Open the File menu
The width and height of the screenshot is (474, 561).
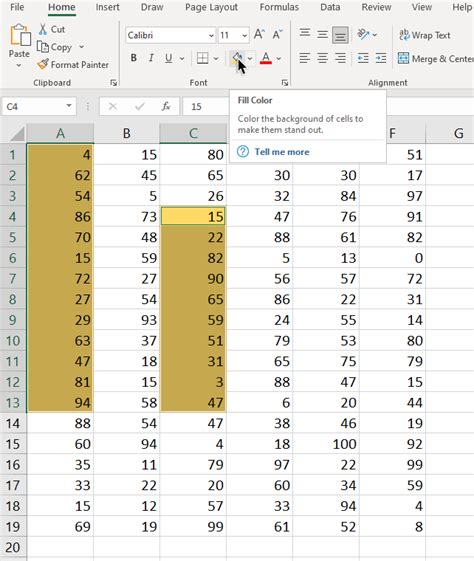pyautogui.click(x=16, y=7)
